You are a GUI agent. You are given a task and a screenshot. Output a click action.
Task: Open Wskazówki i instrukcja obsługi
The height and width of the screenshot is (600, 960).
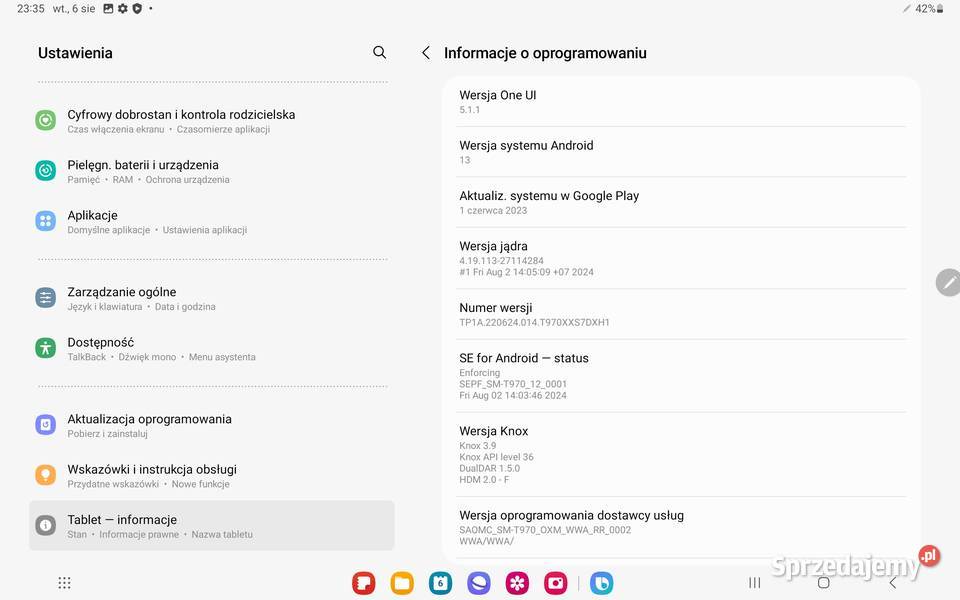coord(212,475)
